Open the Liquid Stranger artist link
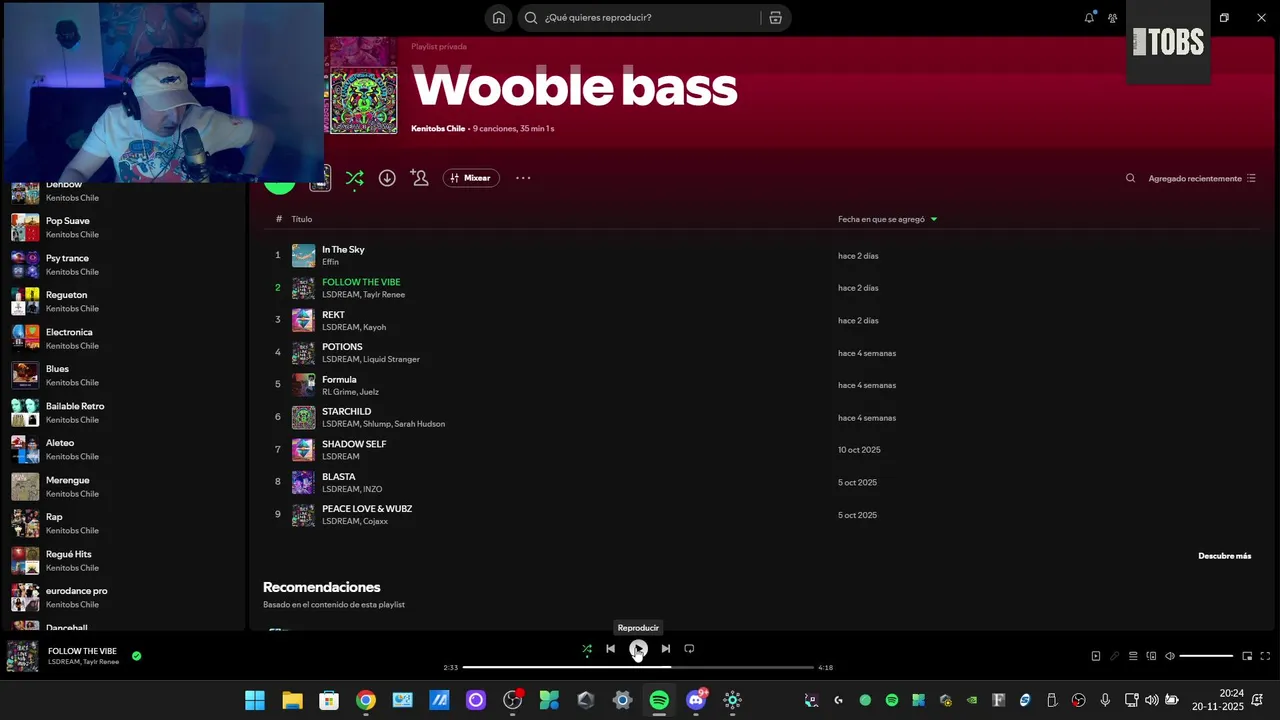1280x720 pixels. pos(391,359)
